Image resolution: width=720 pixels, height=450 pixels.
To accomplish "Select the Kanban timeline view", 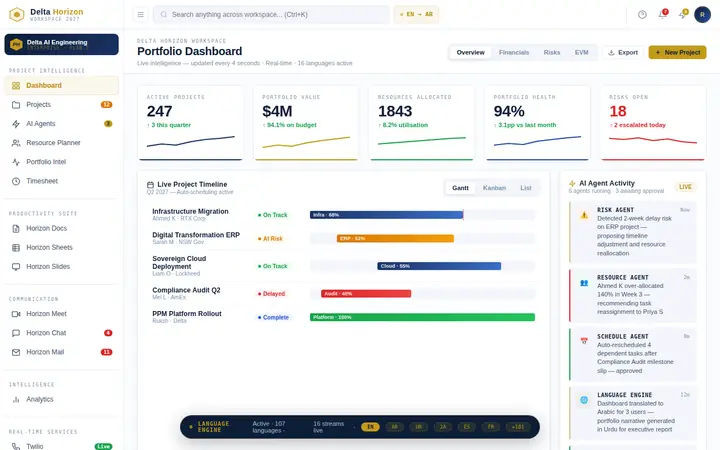I will point(494,188).
